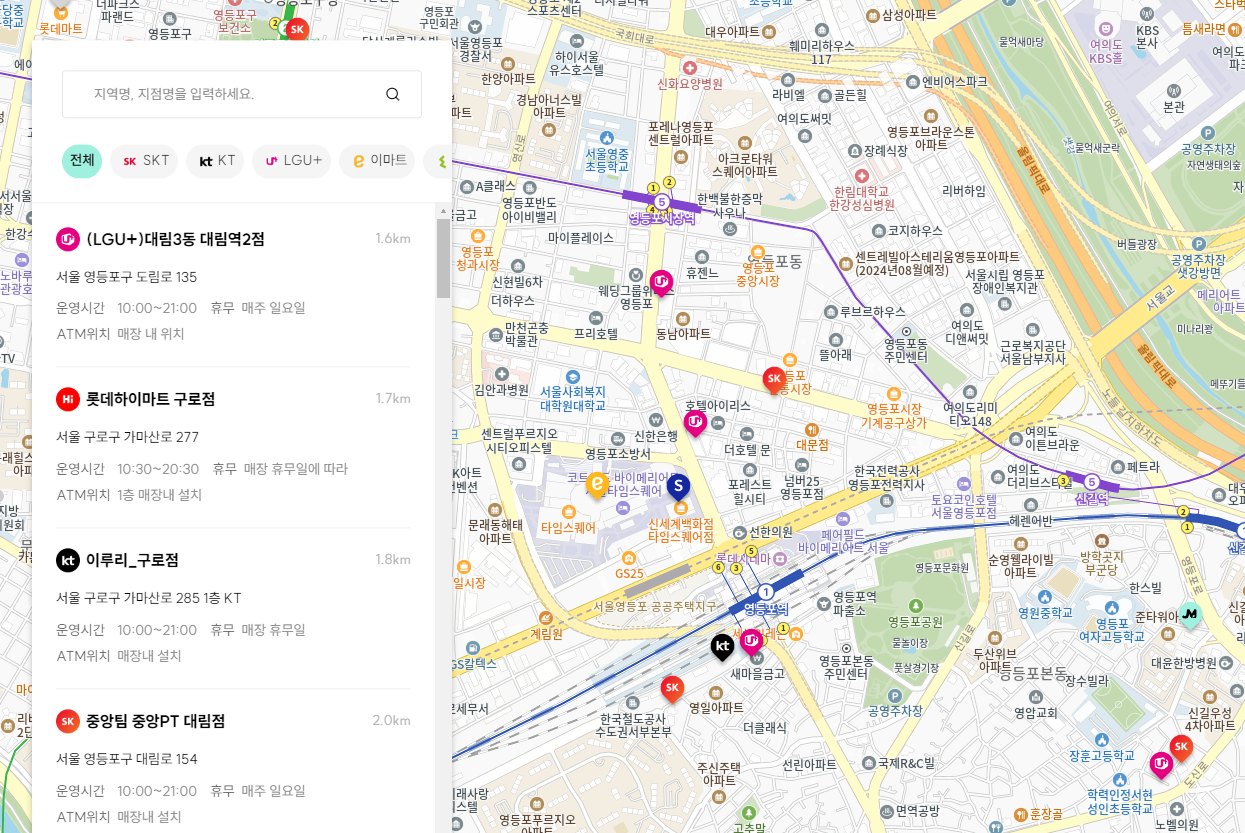Screen dimensions: 1245x833
Task: Click the GS25 label on map
Action: (x=630, y=574)
